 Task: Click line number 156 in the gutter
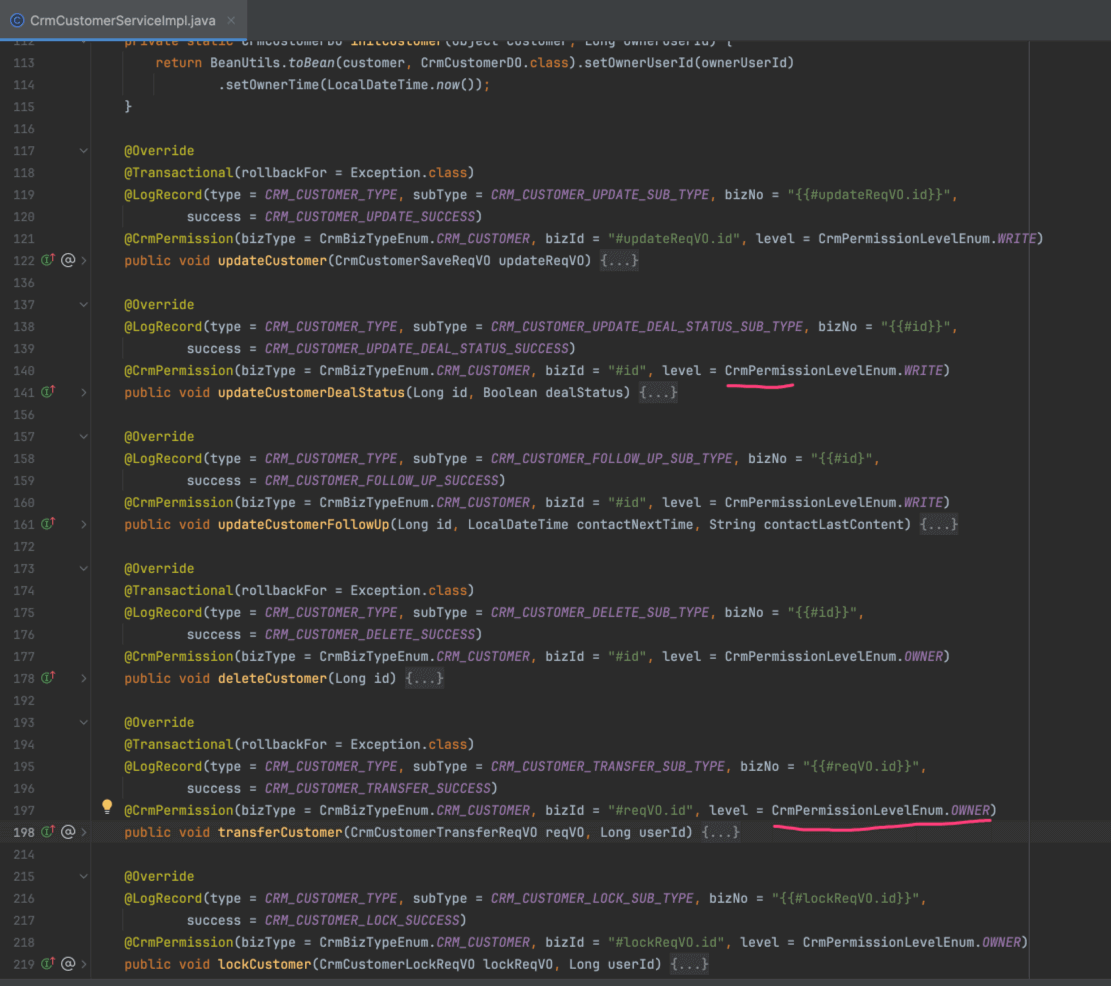click(24, 415)
